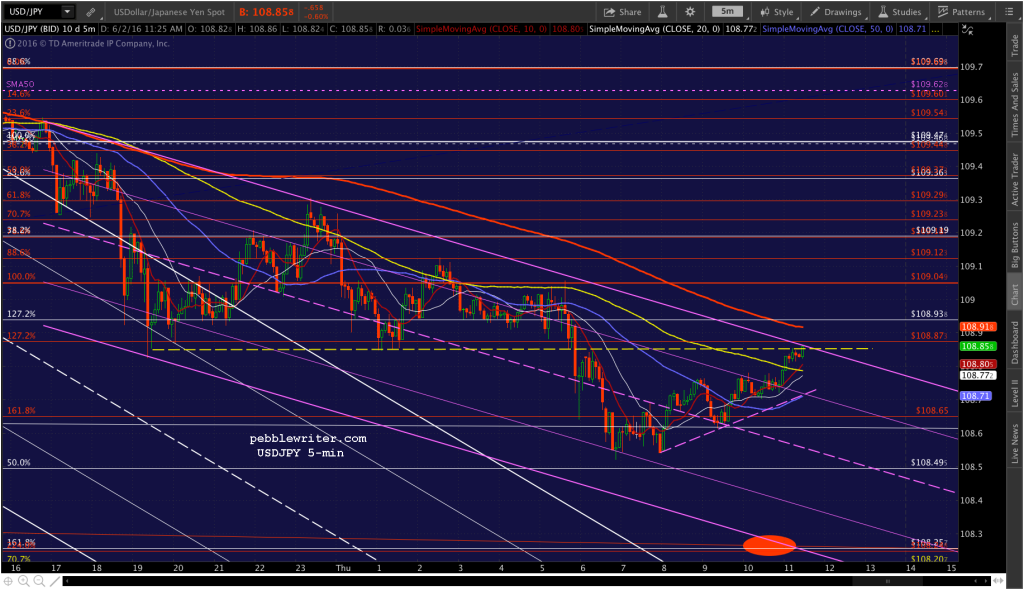Viewport: 1024px width, 590px height.
Task: Click the zoom in magnifier icon
Action: point(24,581)
